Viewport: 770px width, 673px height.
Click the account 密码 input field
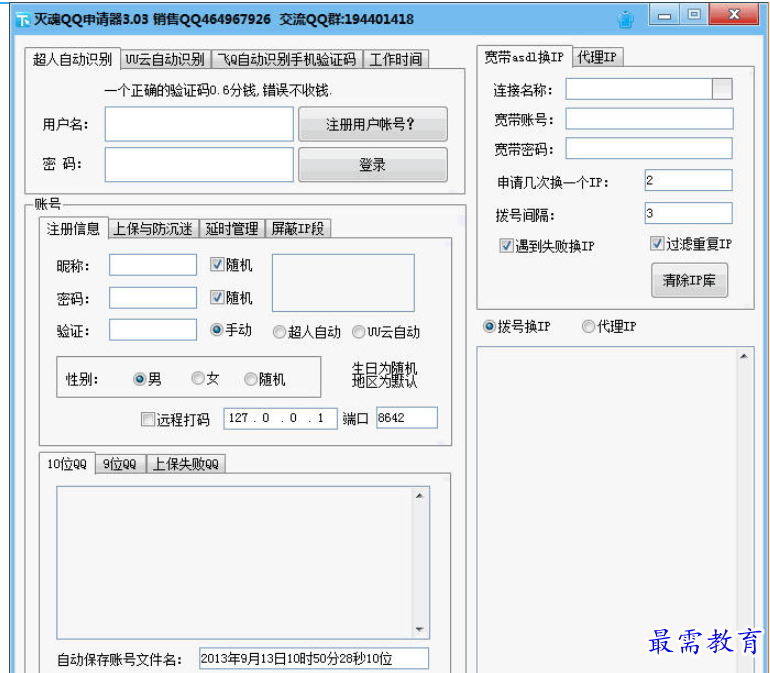click(153, 298)
